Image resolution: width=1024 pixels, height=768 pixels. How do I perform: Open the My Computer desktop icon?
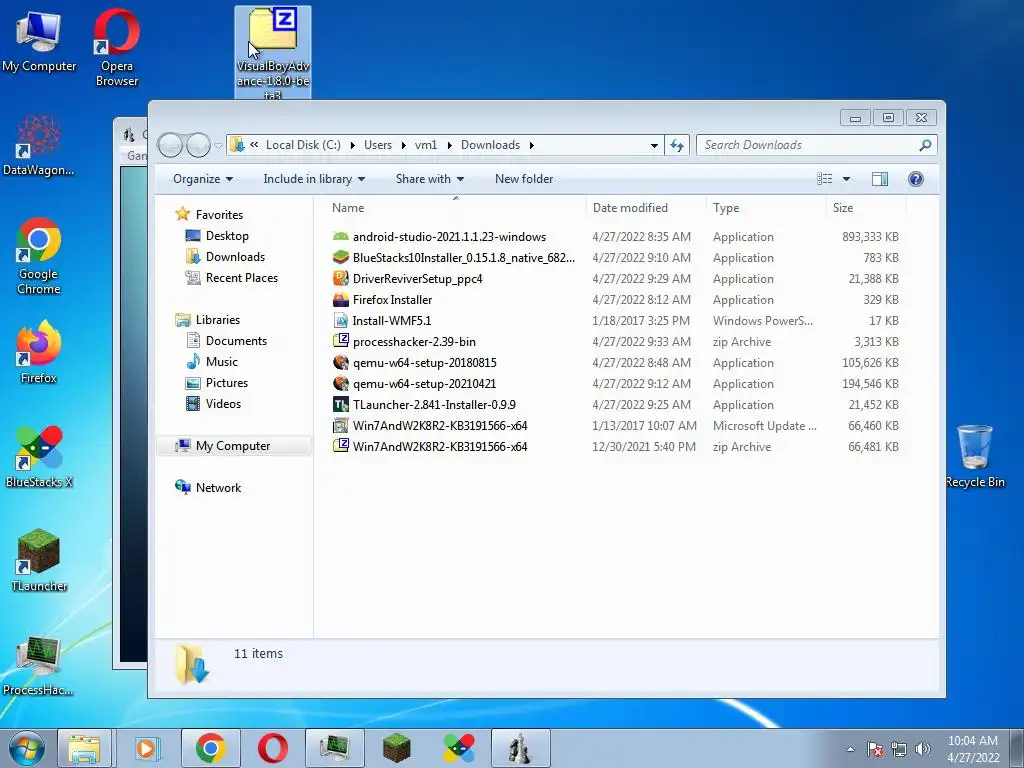[39, 40]
